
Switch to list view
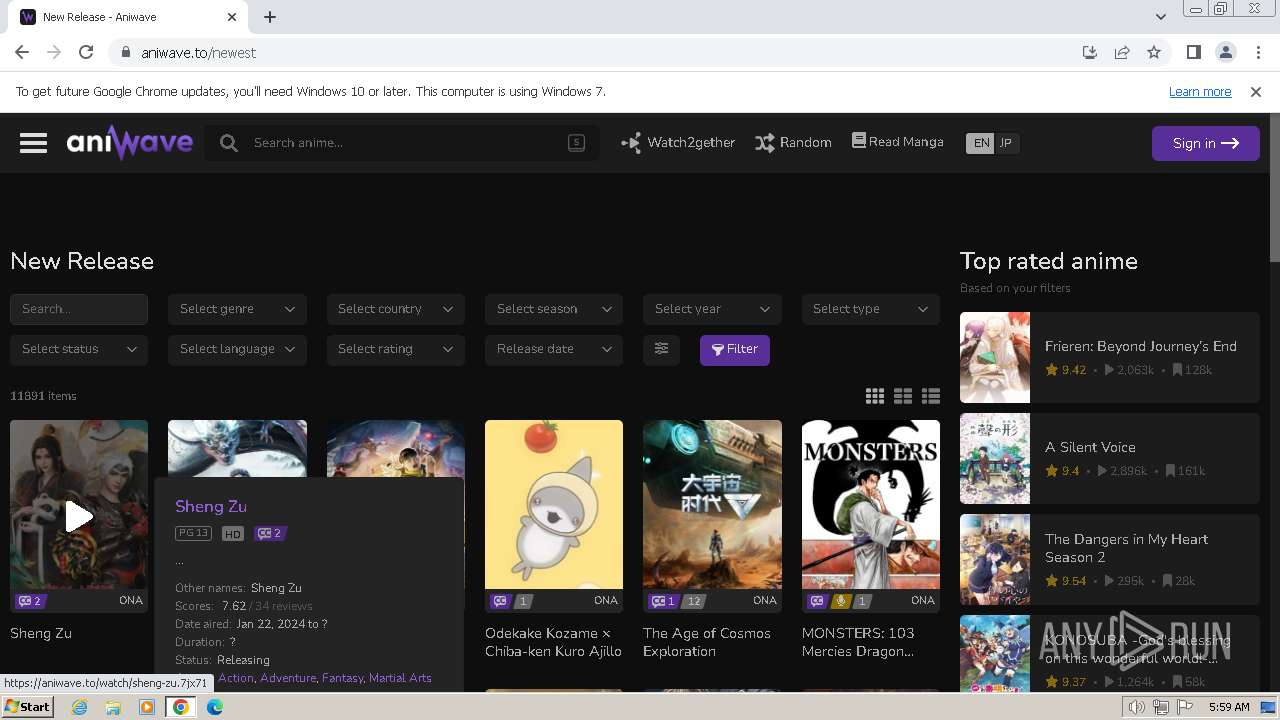[x=931, y=396]
